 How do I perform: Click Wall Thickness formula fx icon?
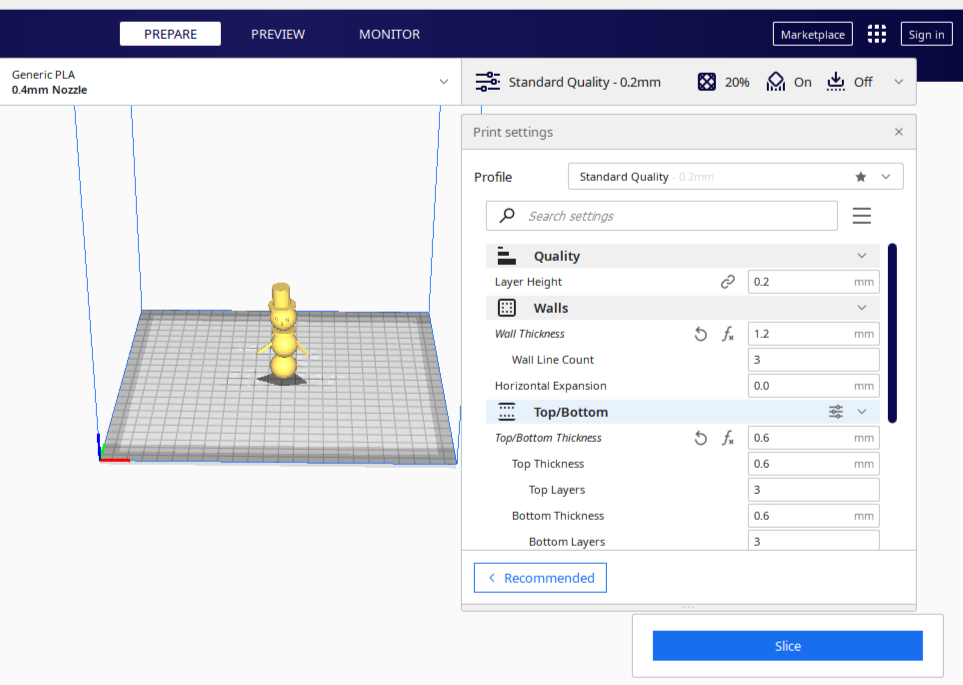tap(728, 334)
